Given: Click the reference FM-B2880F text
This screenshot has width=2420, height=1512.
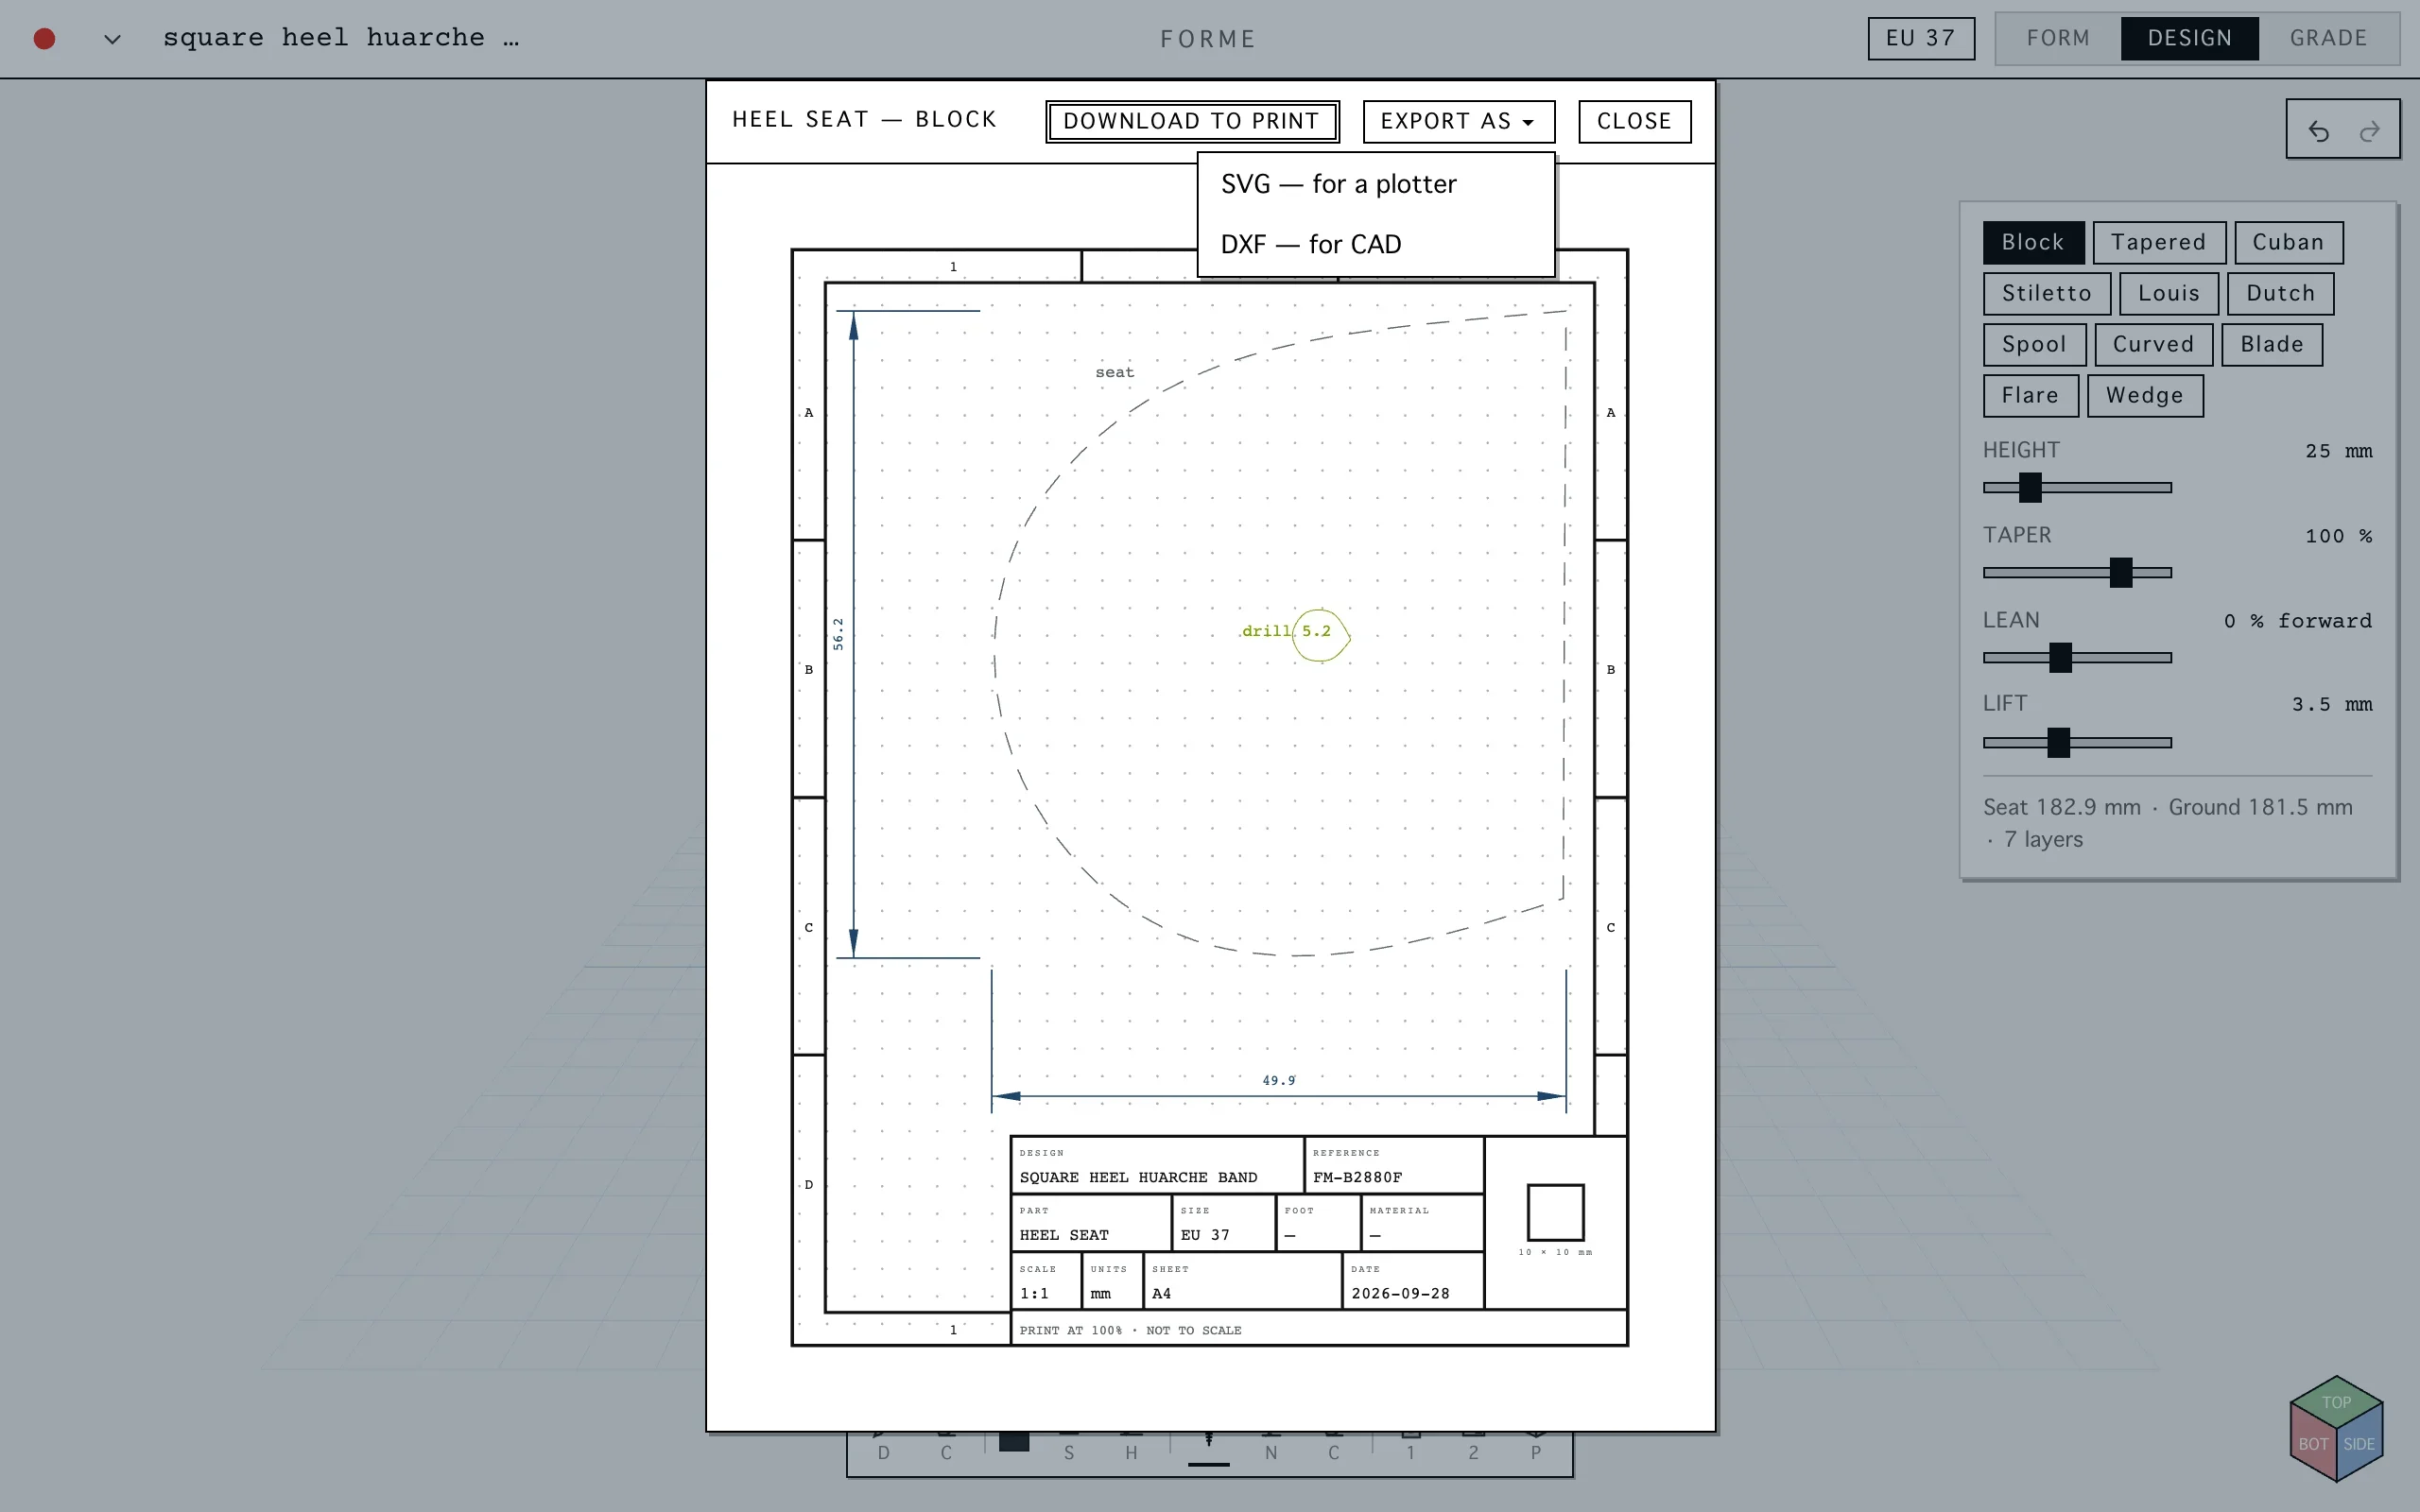Looking at the screenshot, I should click(x=1357, y=1177).
